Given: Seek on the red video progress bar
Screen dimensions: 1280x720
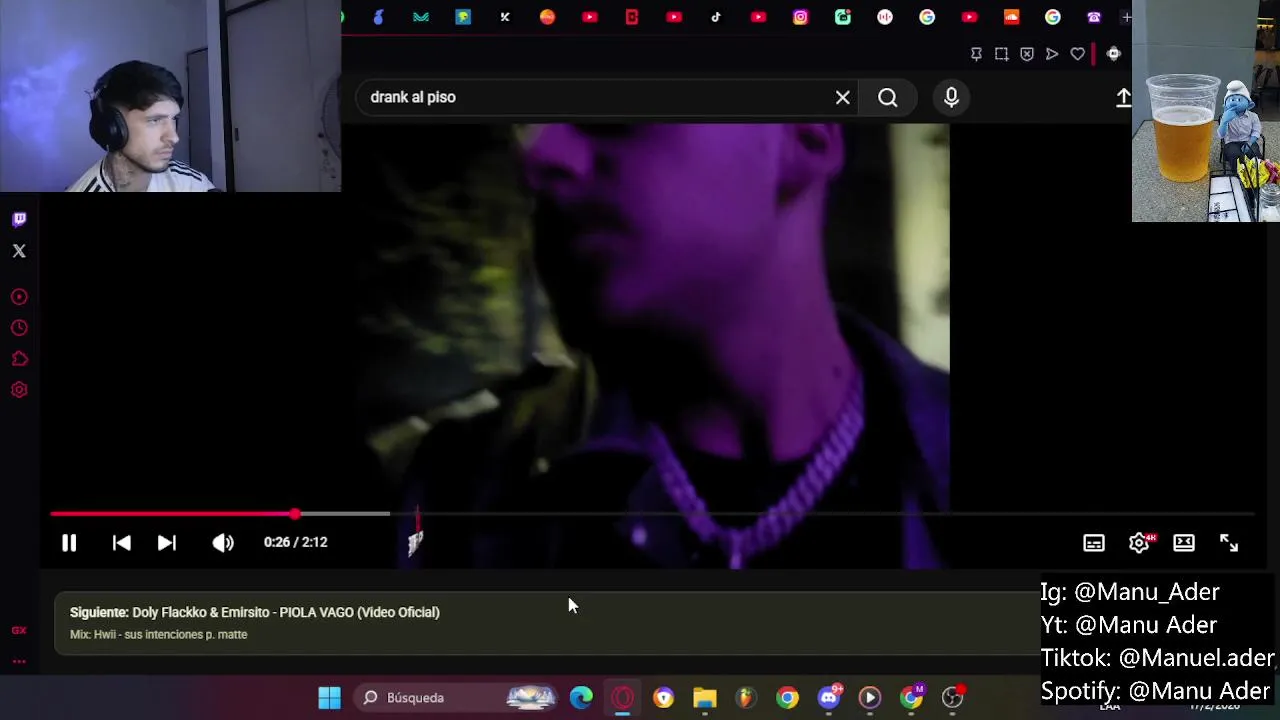Looking at the screenshot, I should tap(650, 514).
